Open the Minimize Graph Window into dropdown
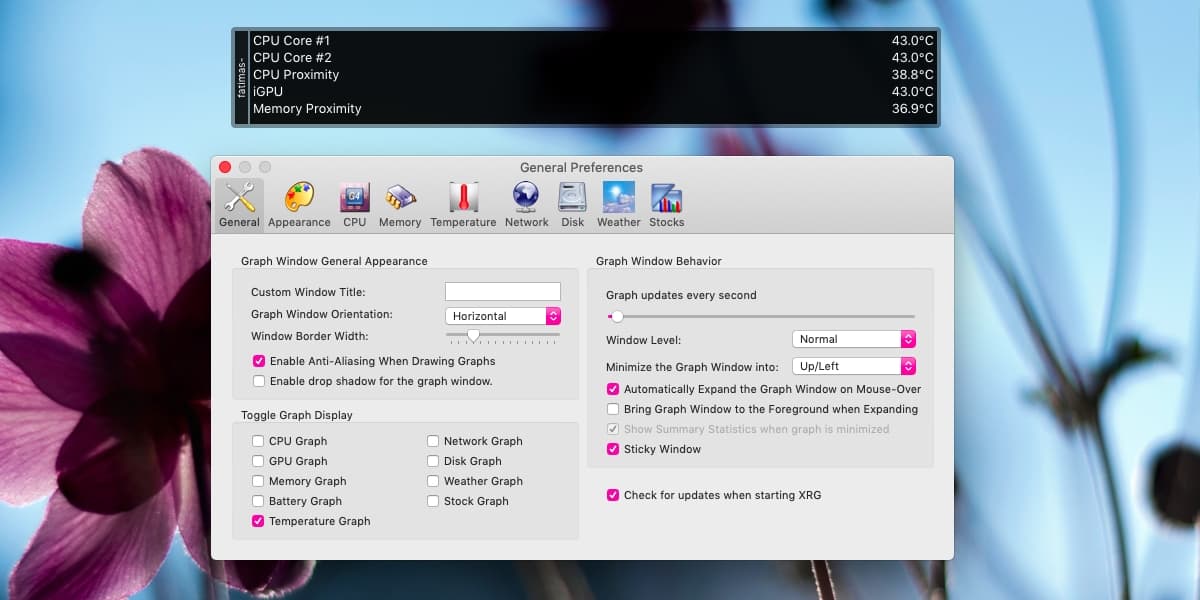This screenshot has width=1200, height=600. point(854,366)
